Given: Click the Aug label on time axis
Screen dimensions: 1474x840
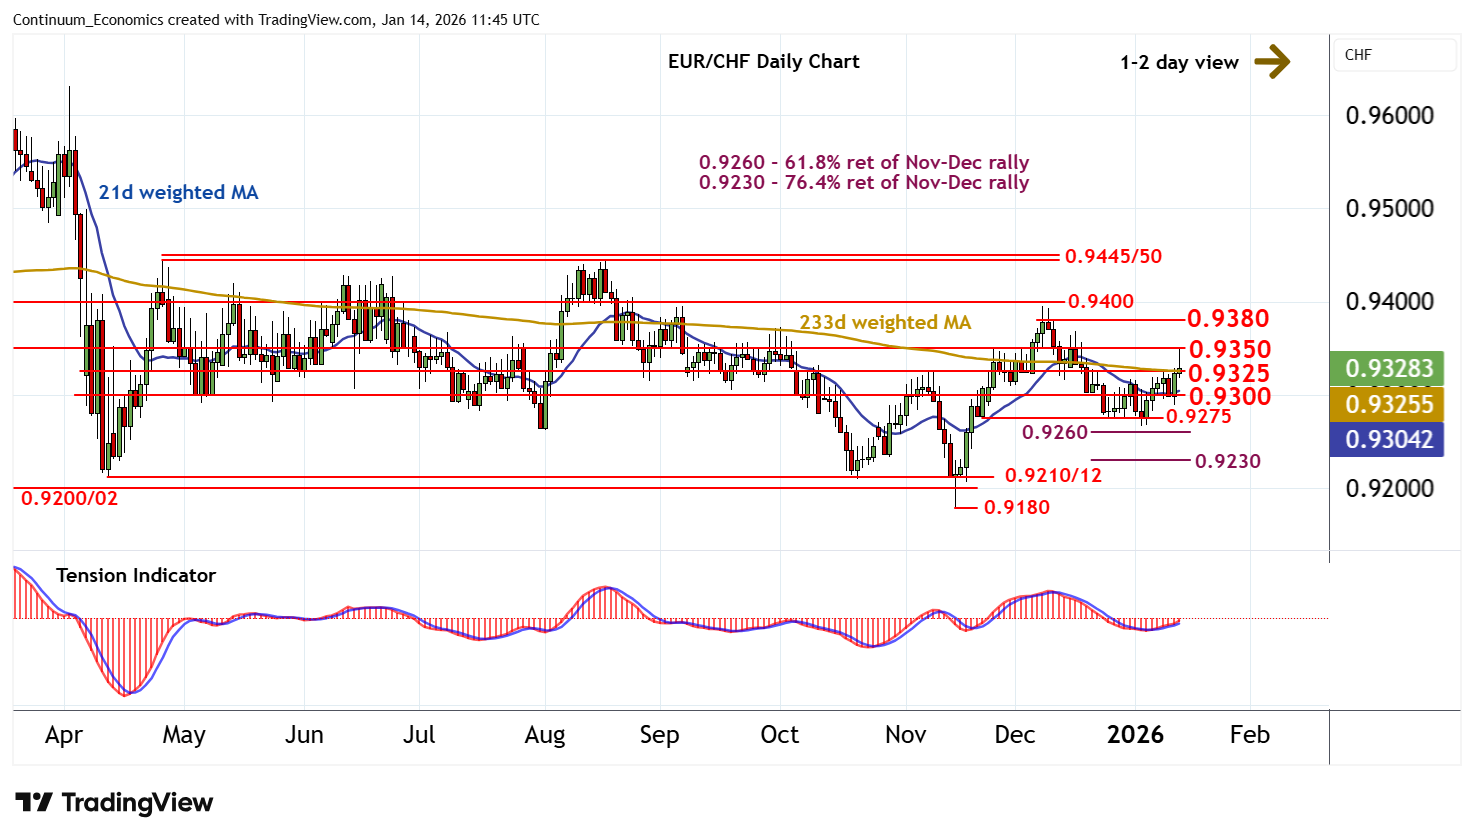Looking at the screenshot, I should tap(544, 735).
